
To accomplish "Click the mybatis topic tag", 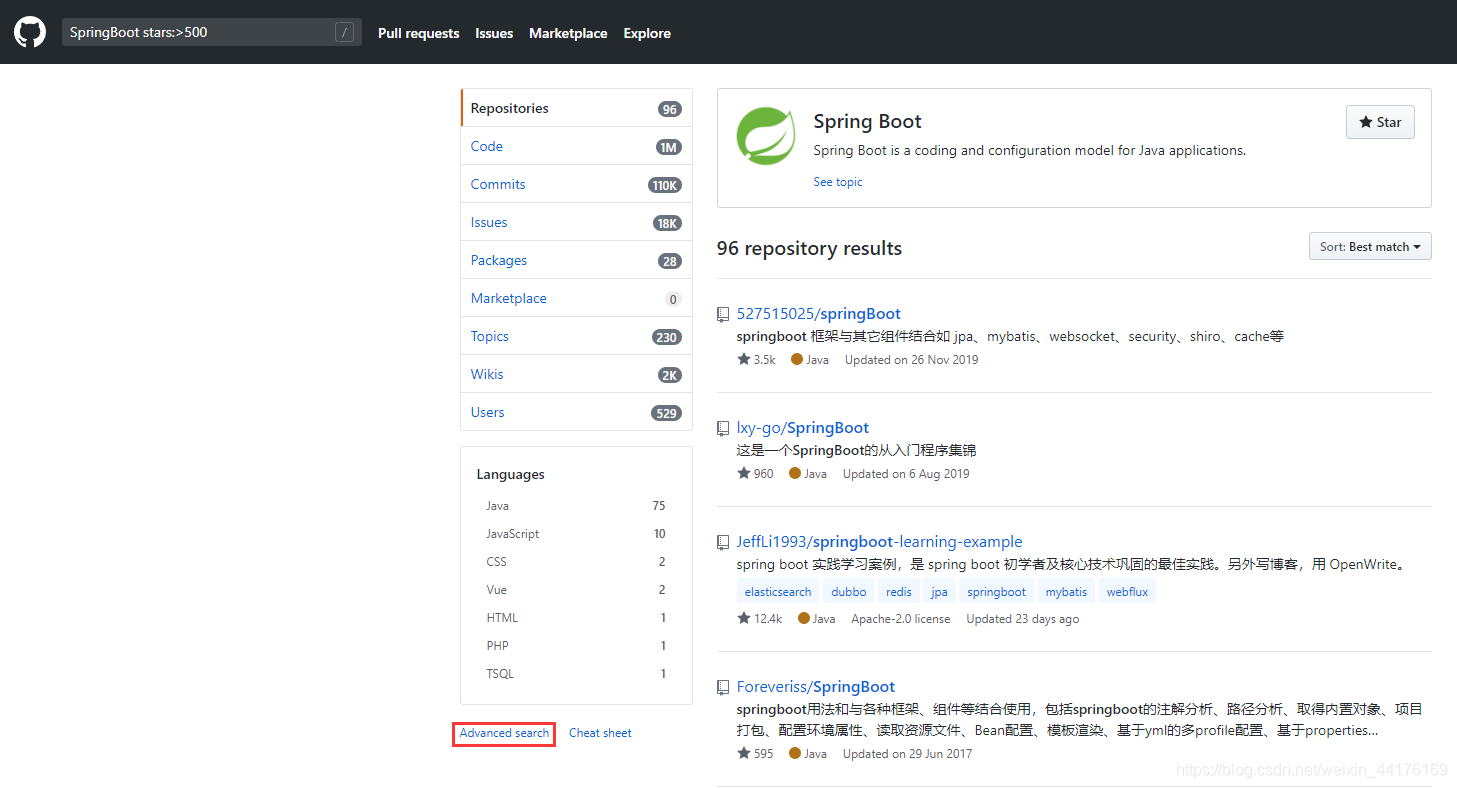I will 1066,592.
